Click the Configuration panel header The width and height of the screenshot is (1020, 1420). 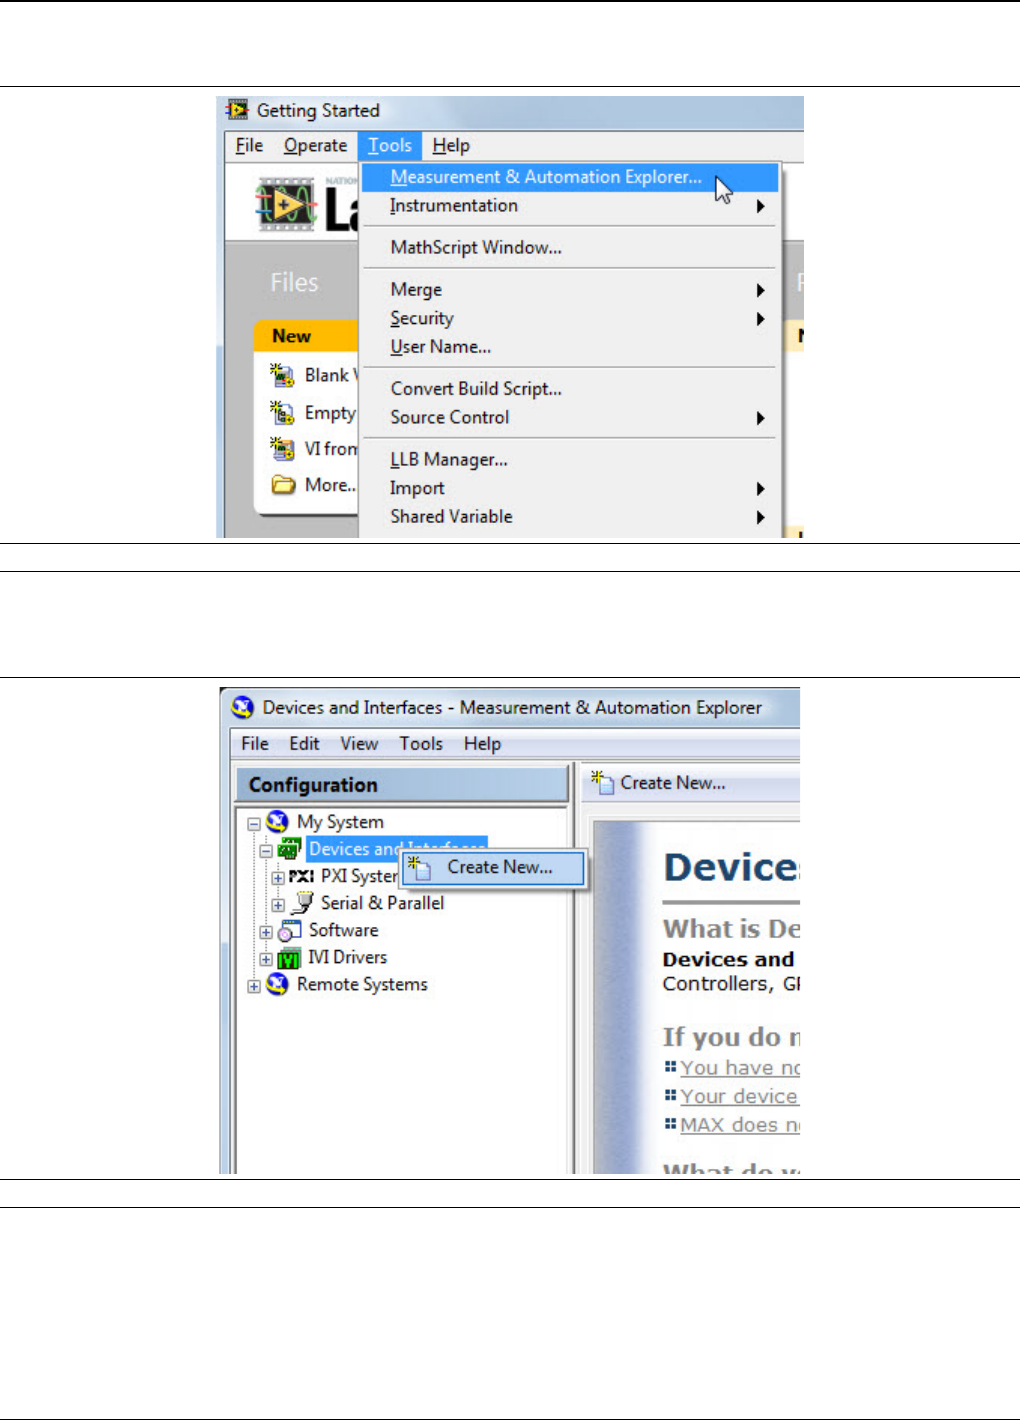pyautogui.click(x=401, y=785)
